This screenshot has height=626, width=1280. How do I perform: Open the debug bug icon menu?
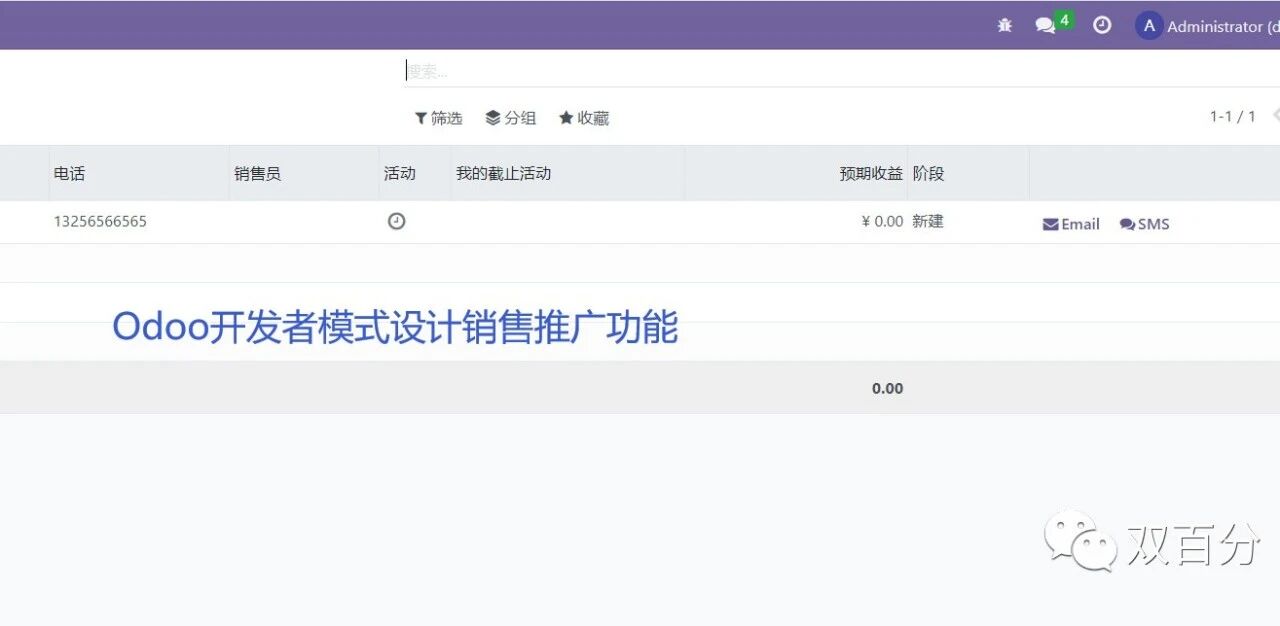(1005, 26)
